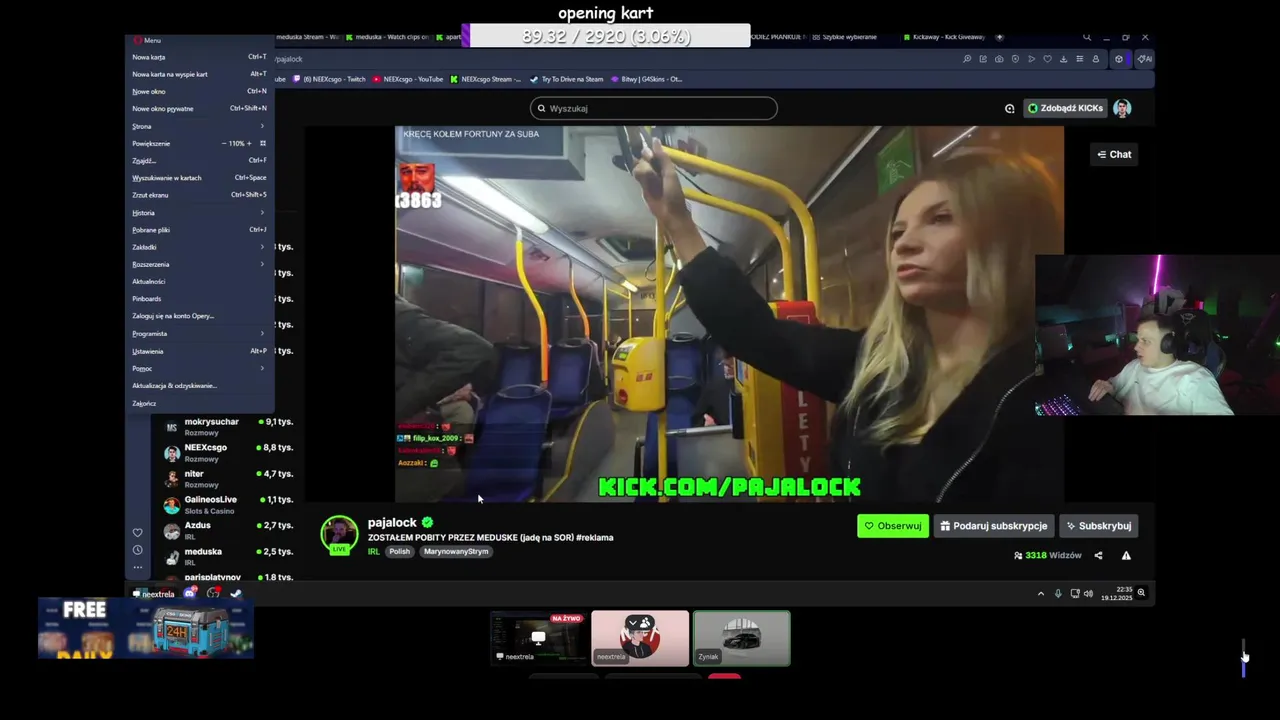Select Nowa karta na wyspie kart menu item
The image size is (1280, 720).
coord(200,74)
